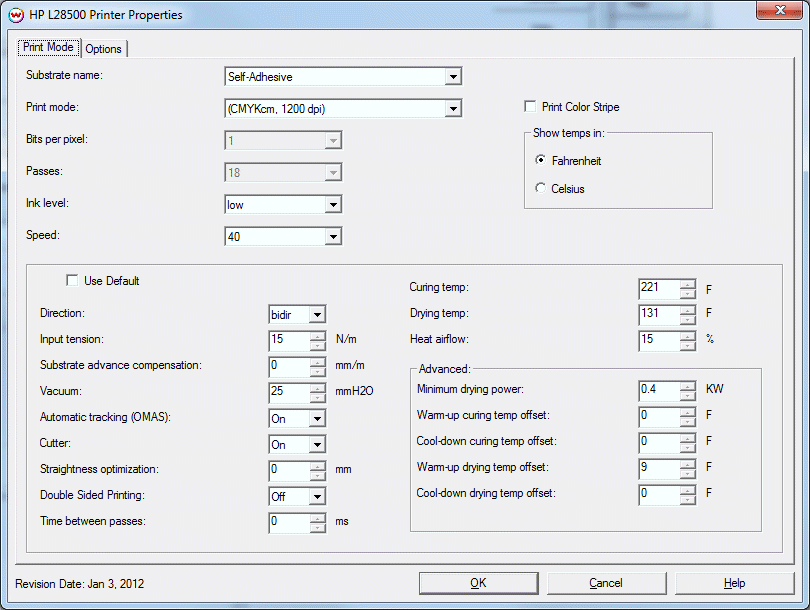Screen dimensions: 810x610
Task: Switch to the Print Mode tab
Action: (x=49, y=48)
